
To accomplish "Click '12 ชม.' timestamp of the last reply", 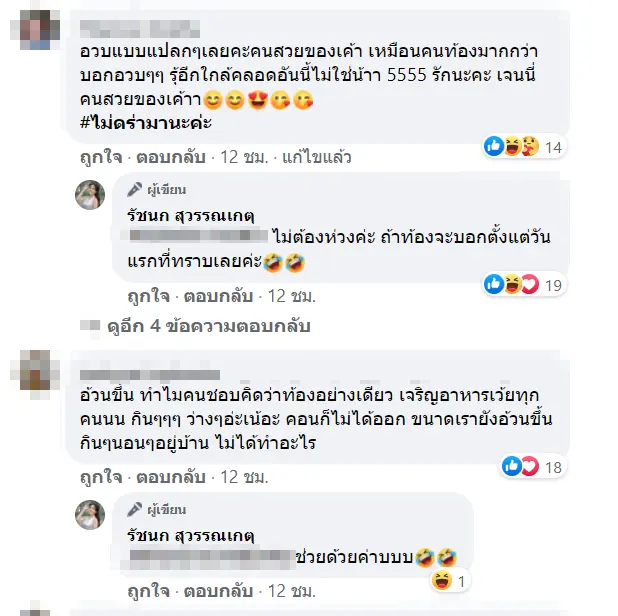I will pyautogui.click(x=292, y=591).
